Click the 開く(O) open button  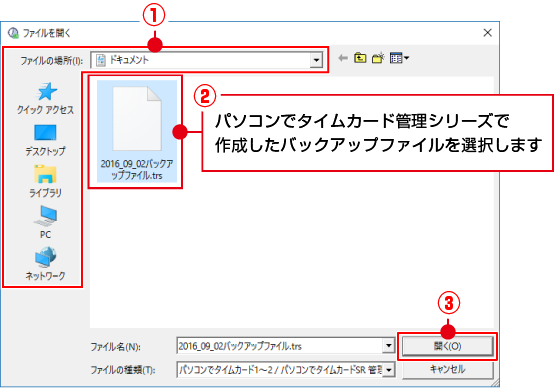pyautogui.click(x=447, y=346)
